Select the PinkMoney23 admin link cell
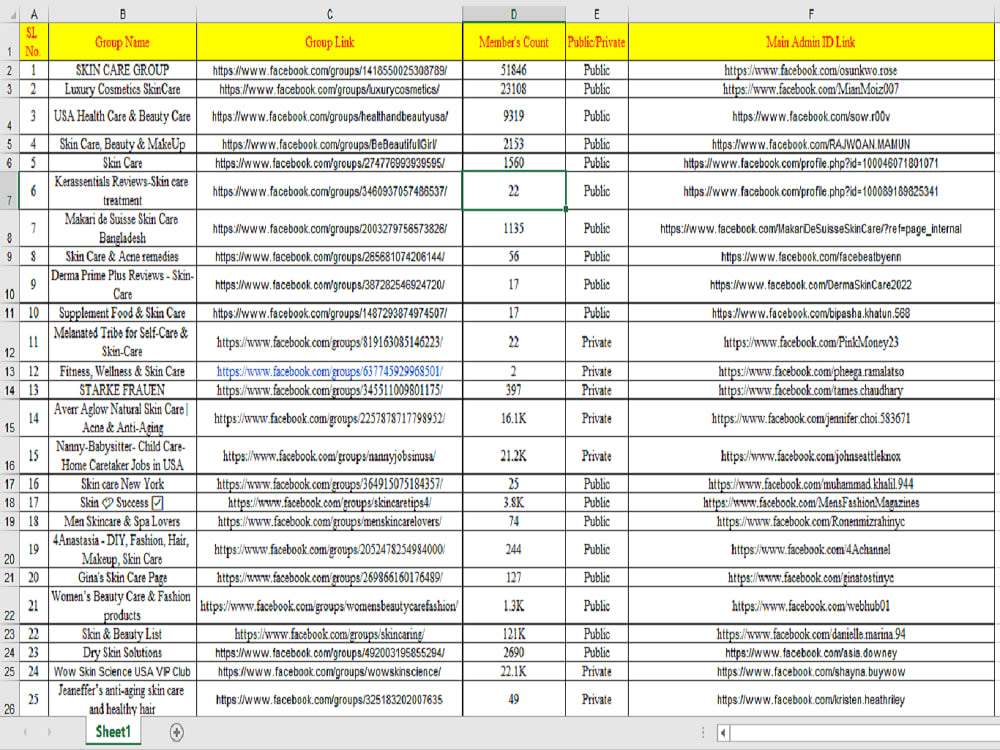This screenshot has height=750, width=1000. tap(811, 342)
